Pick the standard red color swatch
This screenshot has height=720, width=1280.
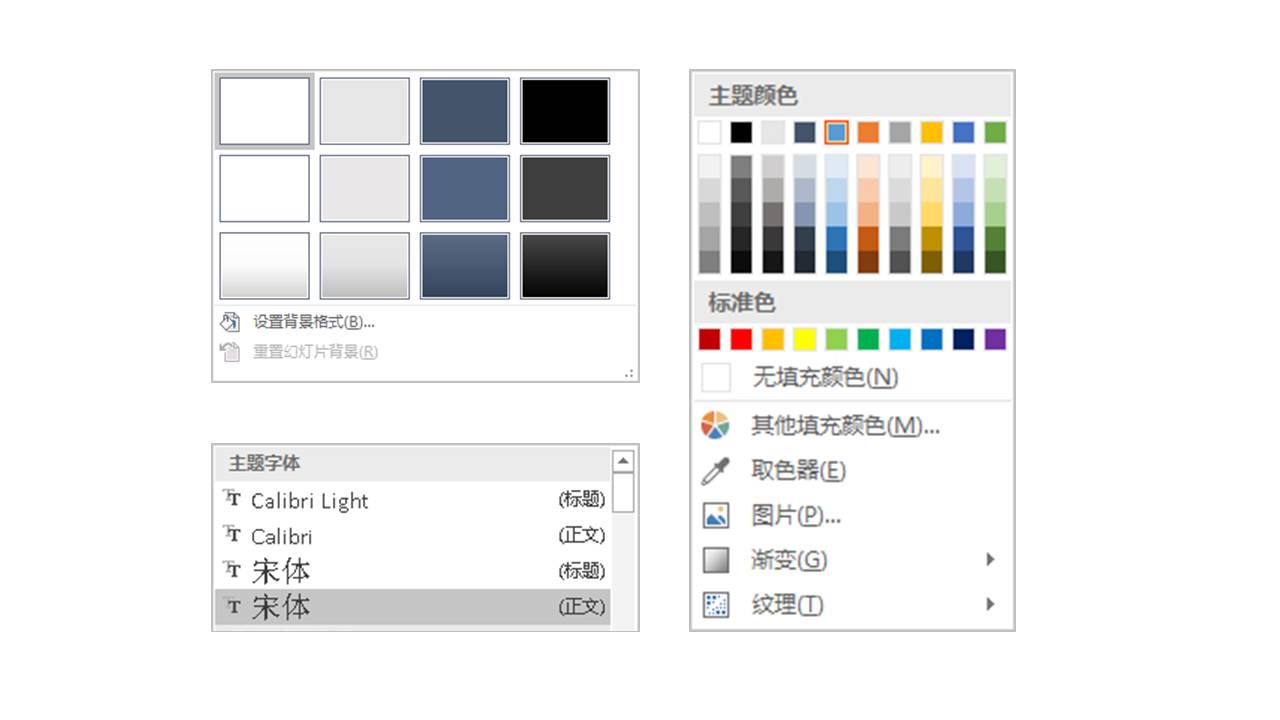(741, 340)
